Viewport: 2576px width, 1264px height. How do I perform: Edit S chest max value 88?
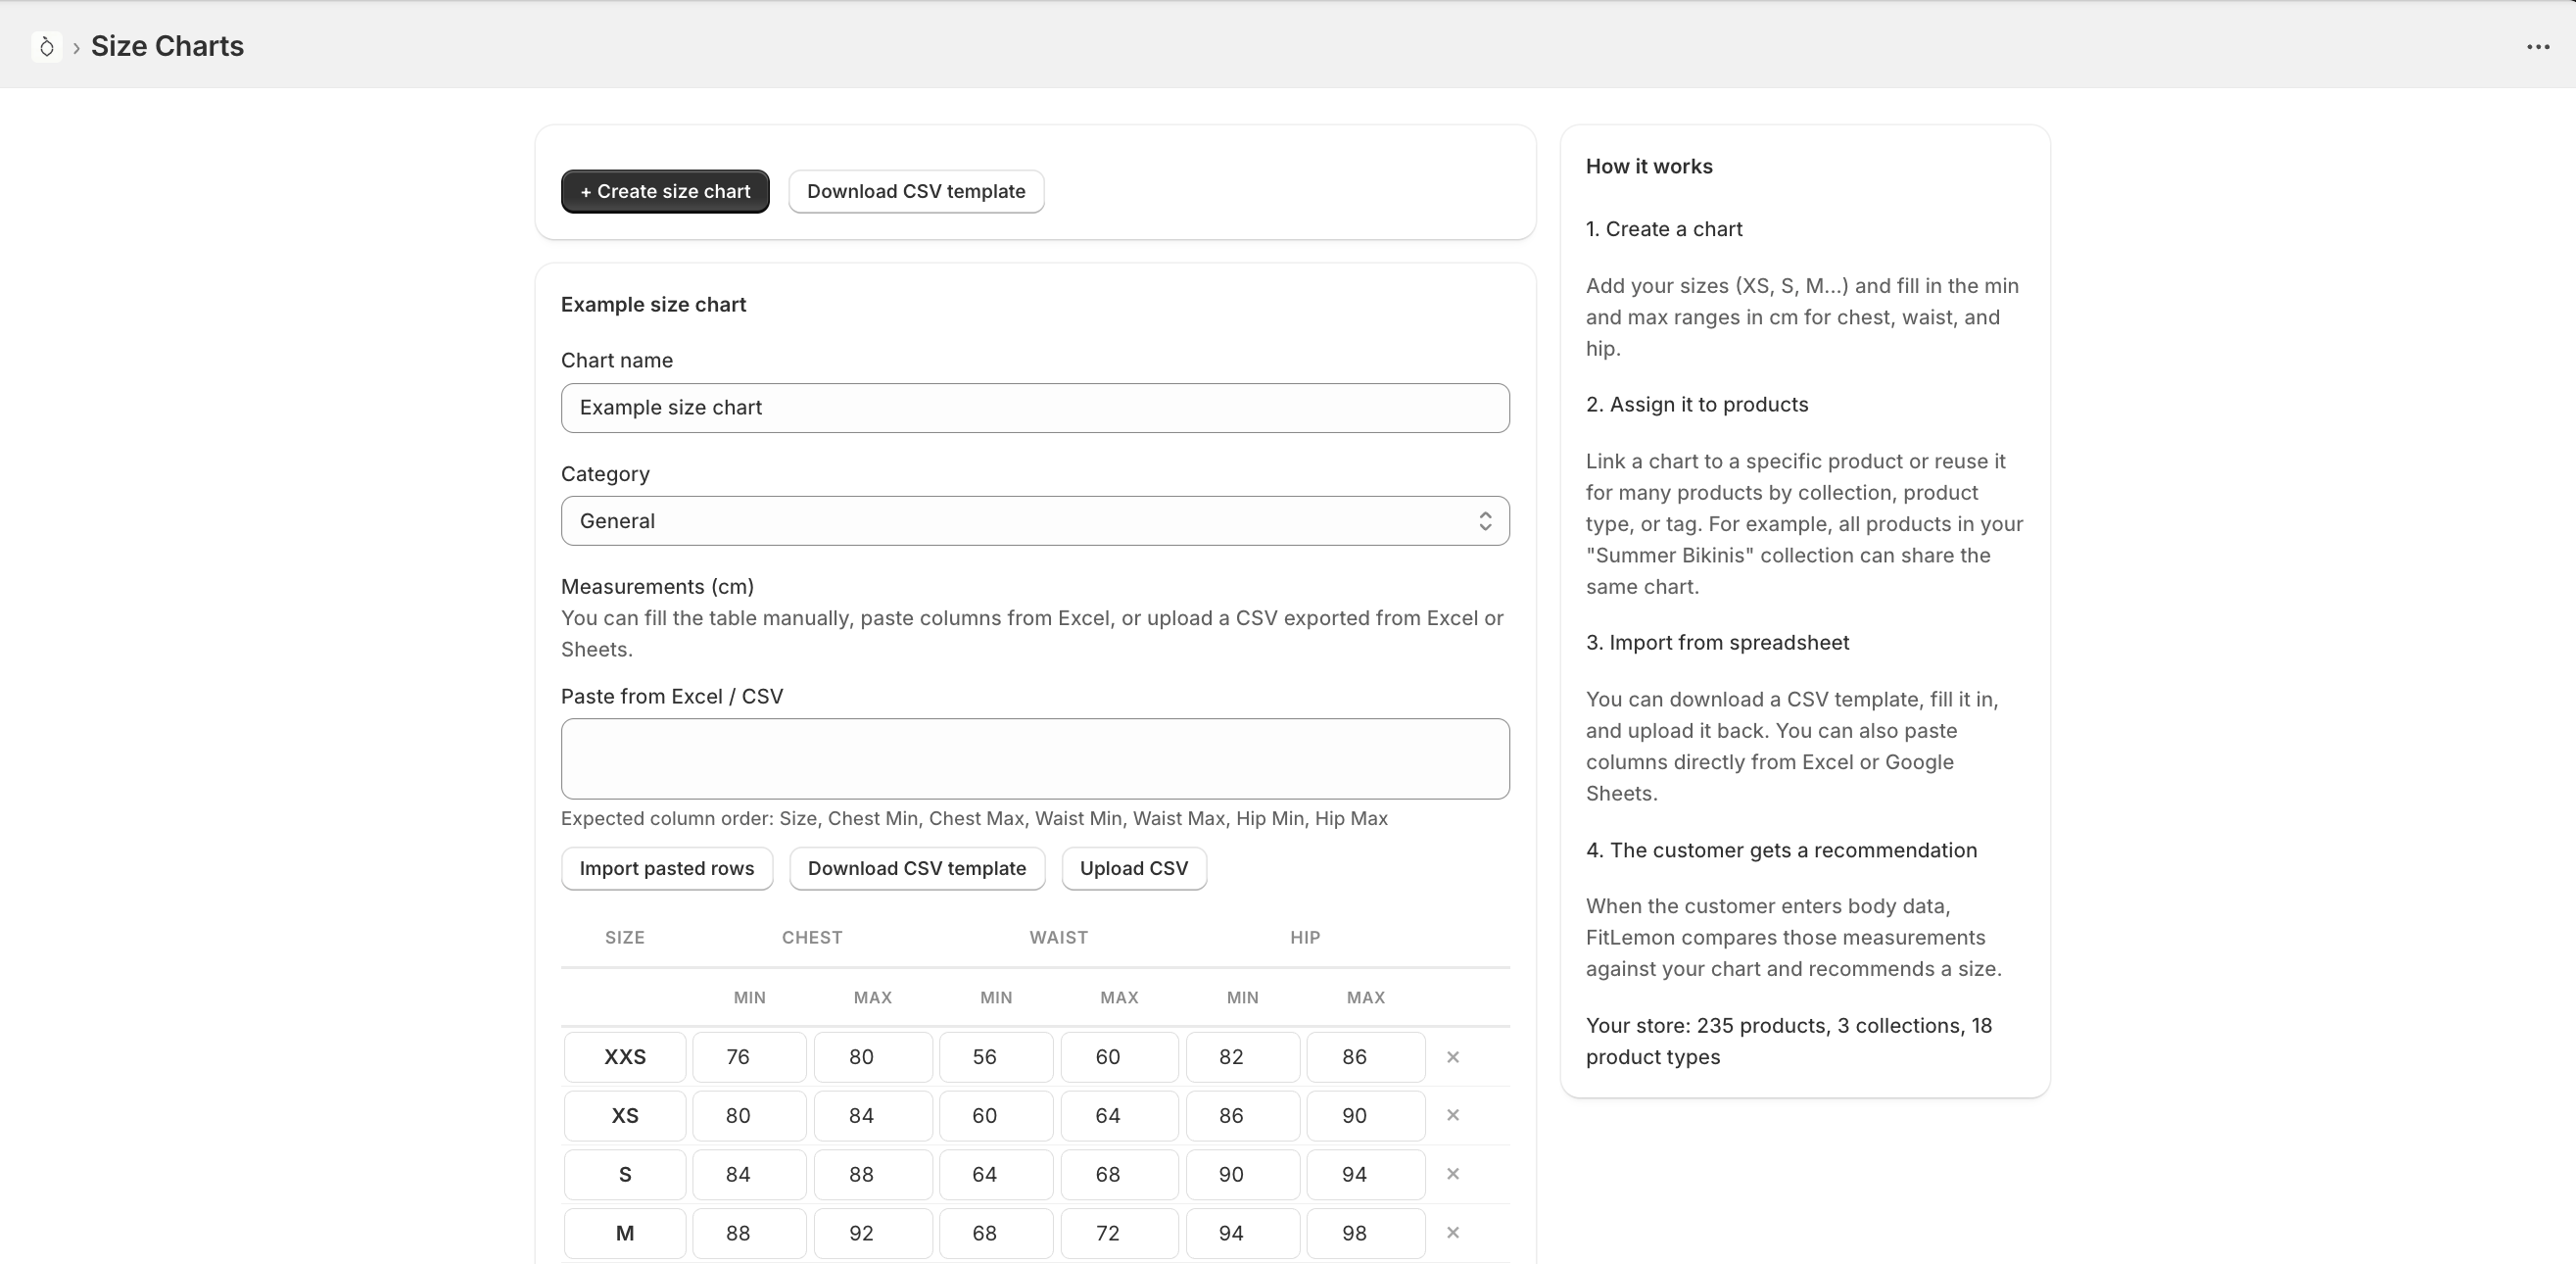pyautogui.click(x=873, y=1175)
